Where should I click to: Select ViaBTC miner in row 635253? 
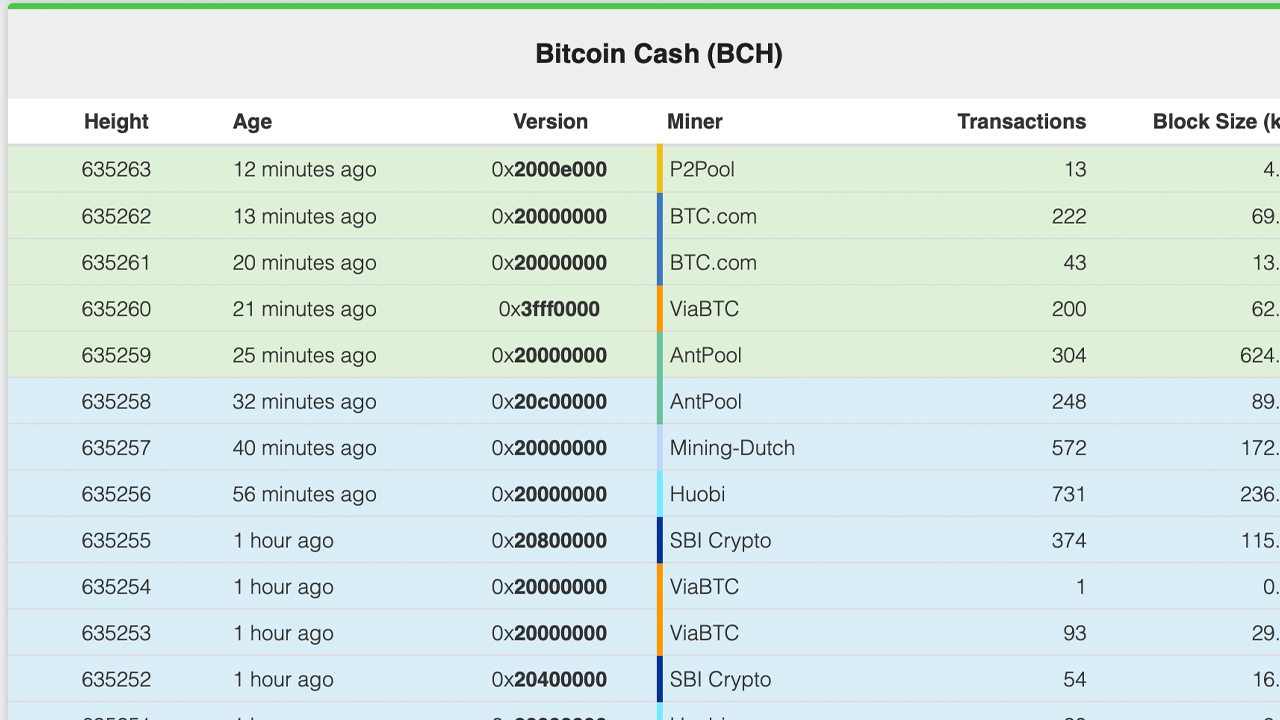pyautogui.click(x=704, y=633)
